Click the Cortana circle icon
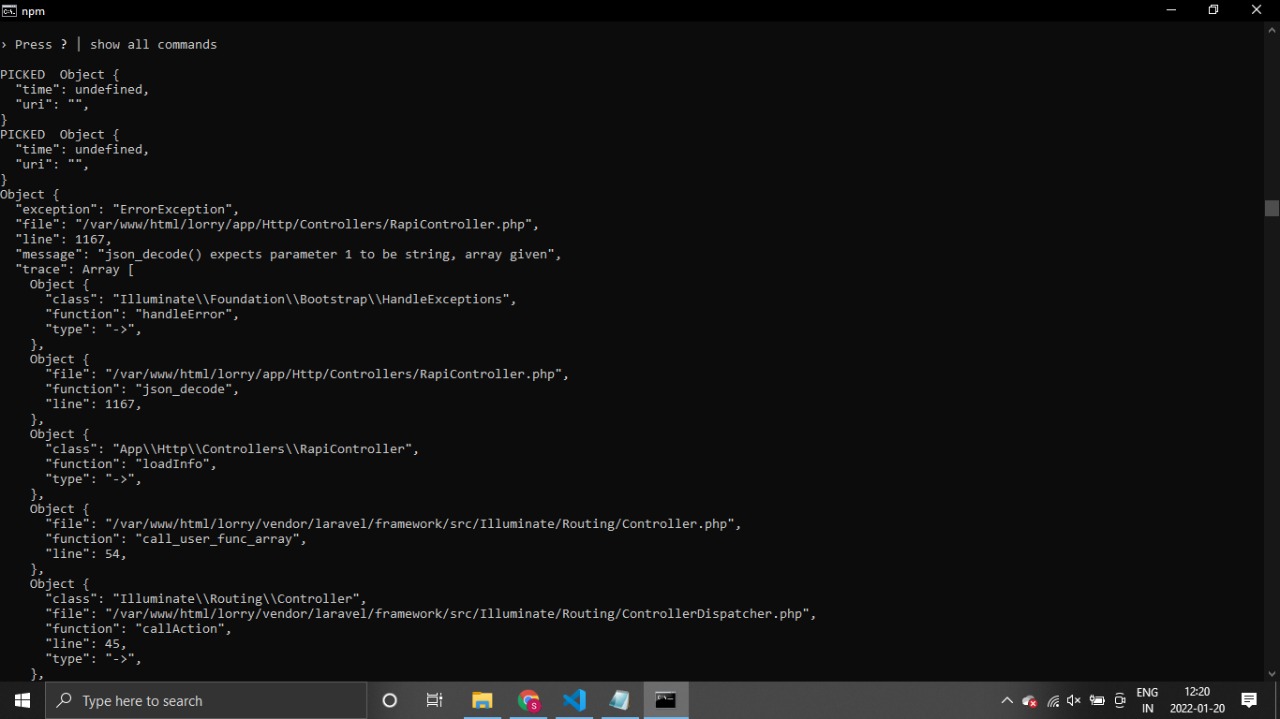Viewport: 1280px width, 719px height. tap(390, 700)
